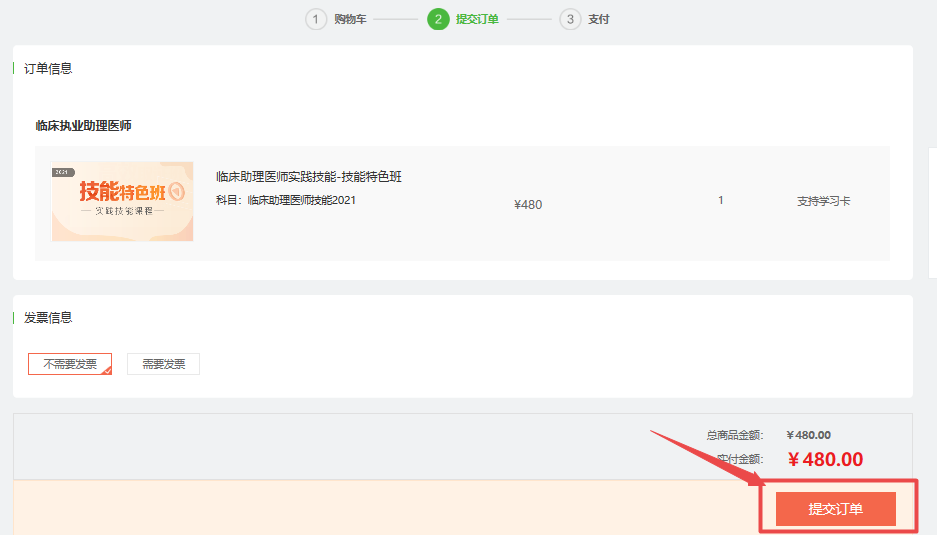The image size is (937, 535).
Task: Click the selected checkmark corner on 不需要发票
Action: 106,369
